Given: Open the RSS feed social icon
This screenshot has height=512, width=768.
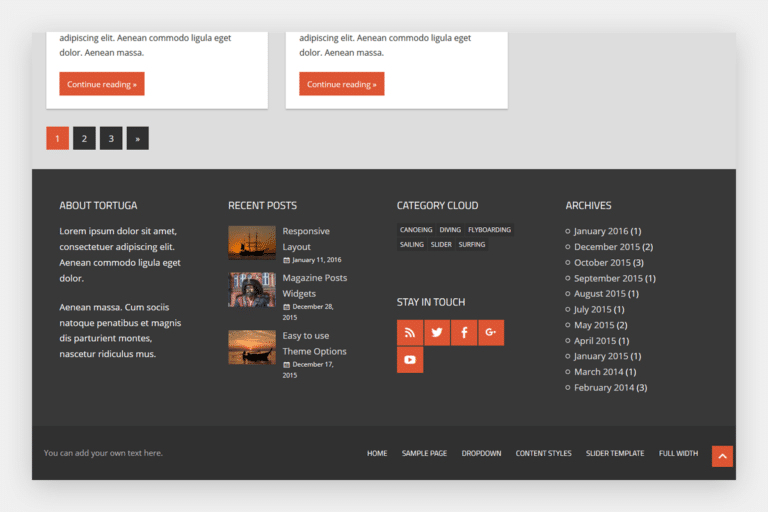Looking at the screenshot, I should 410,333.
